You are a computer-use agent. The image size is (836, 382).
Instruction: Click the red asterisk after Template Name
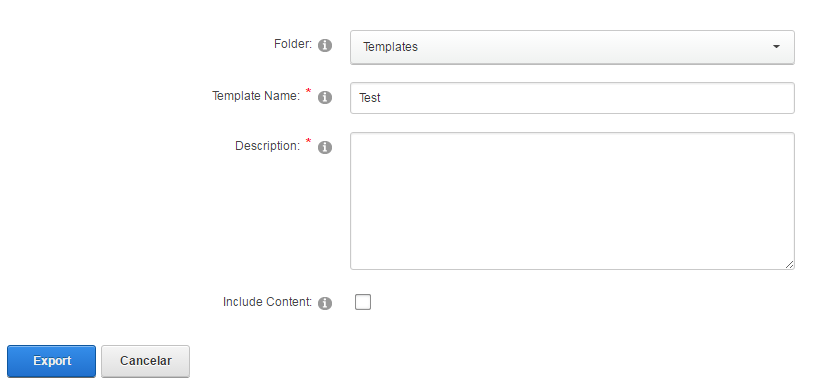308,92
